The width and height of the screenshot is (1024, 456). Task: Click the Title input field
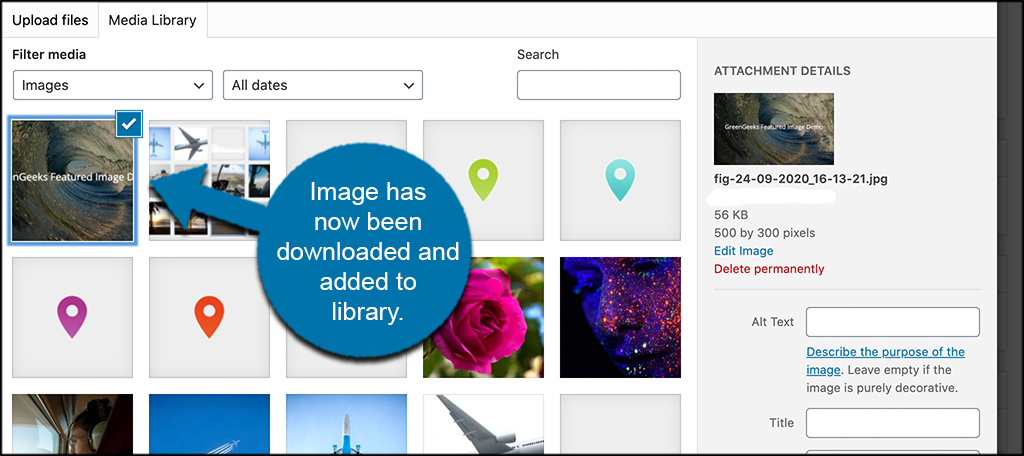coord(893,423)
